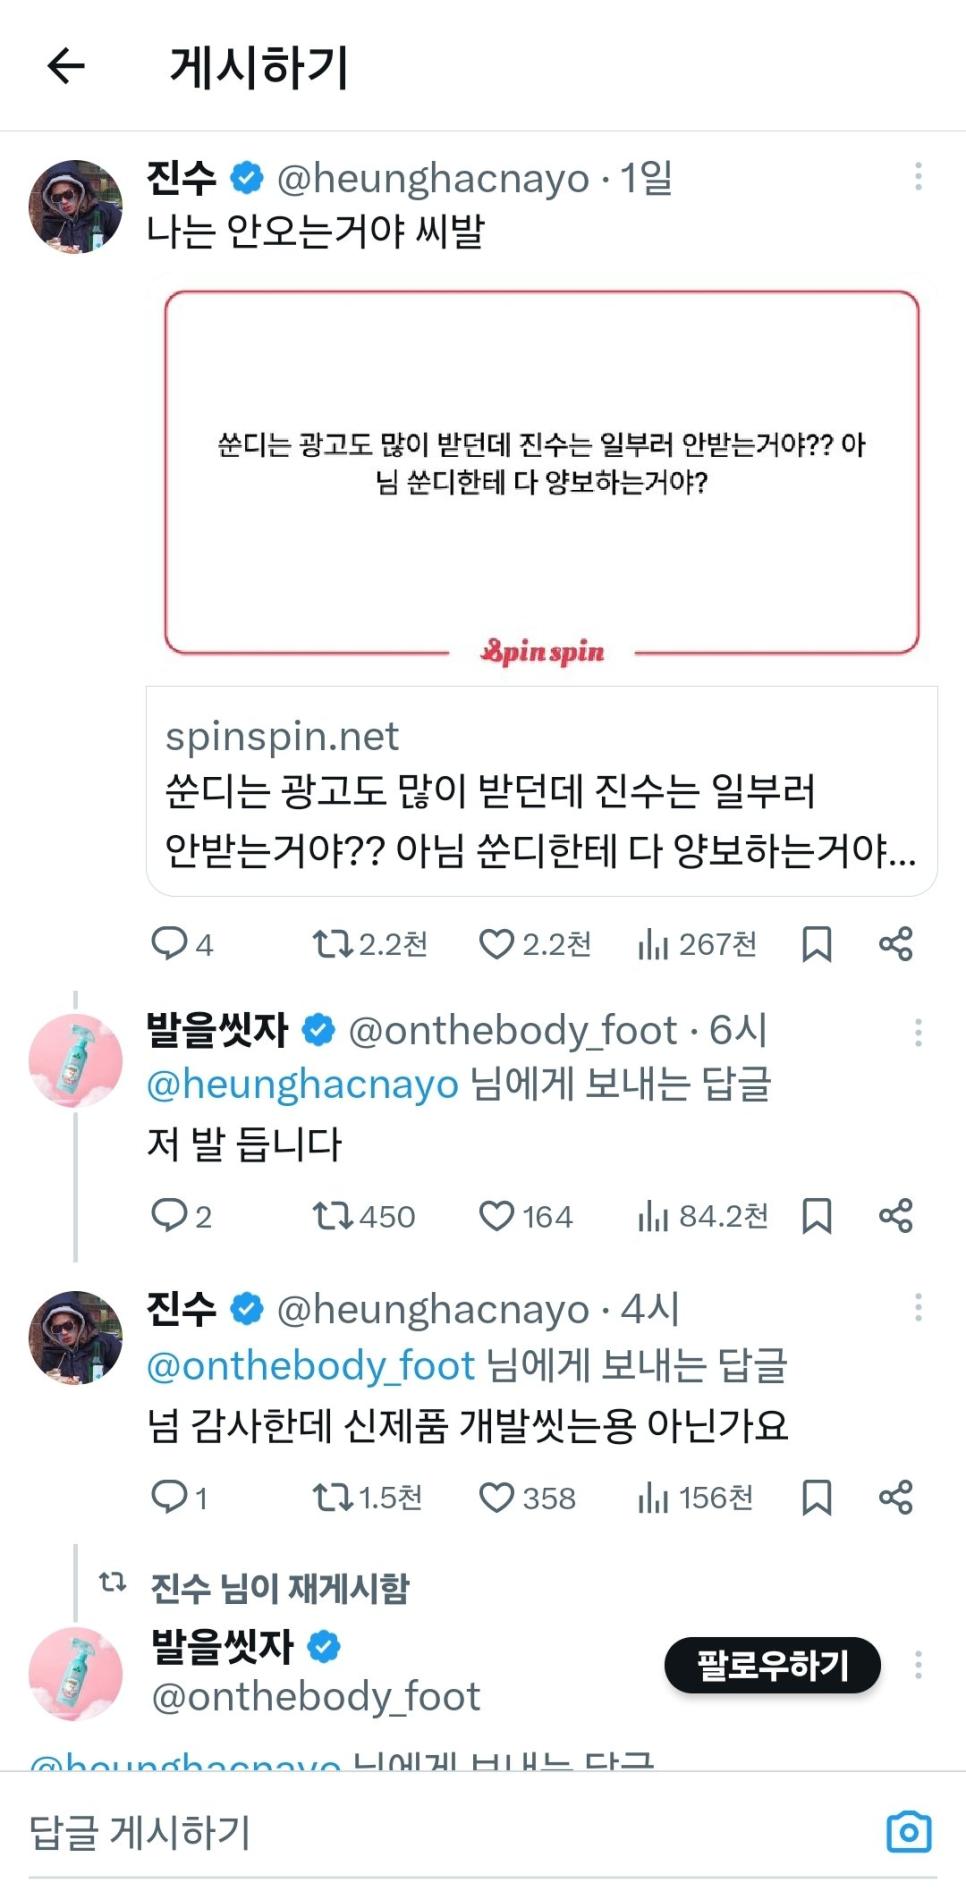Tap the back arrow in header

[66, 67]
